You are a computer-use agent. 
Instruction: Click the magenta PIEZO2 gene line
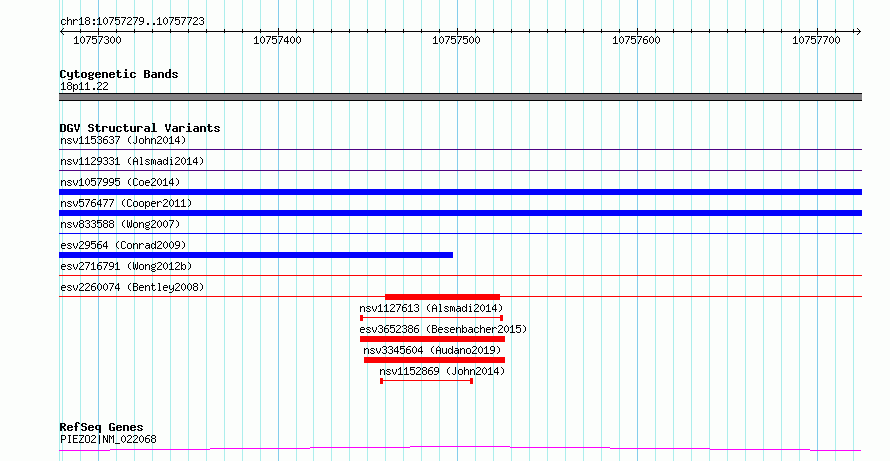(x=460, y=449)
